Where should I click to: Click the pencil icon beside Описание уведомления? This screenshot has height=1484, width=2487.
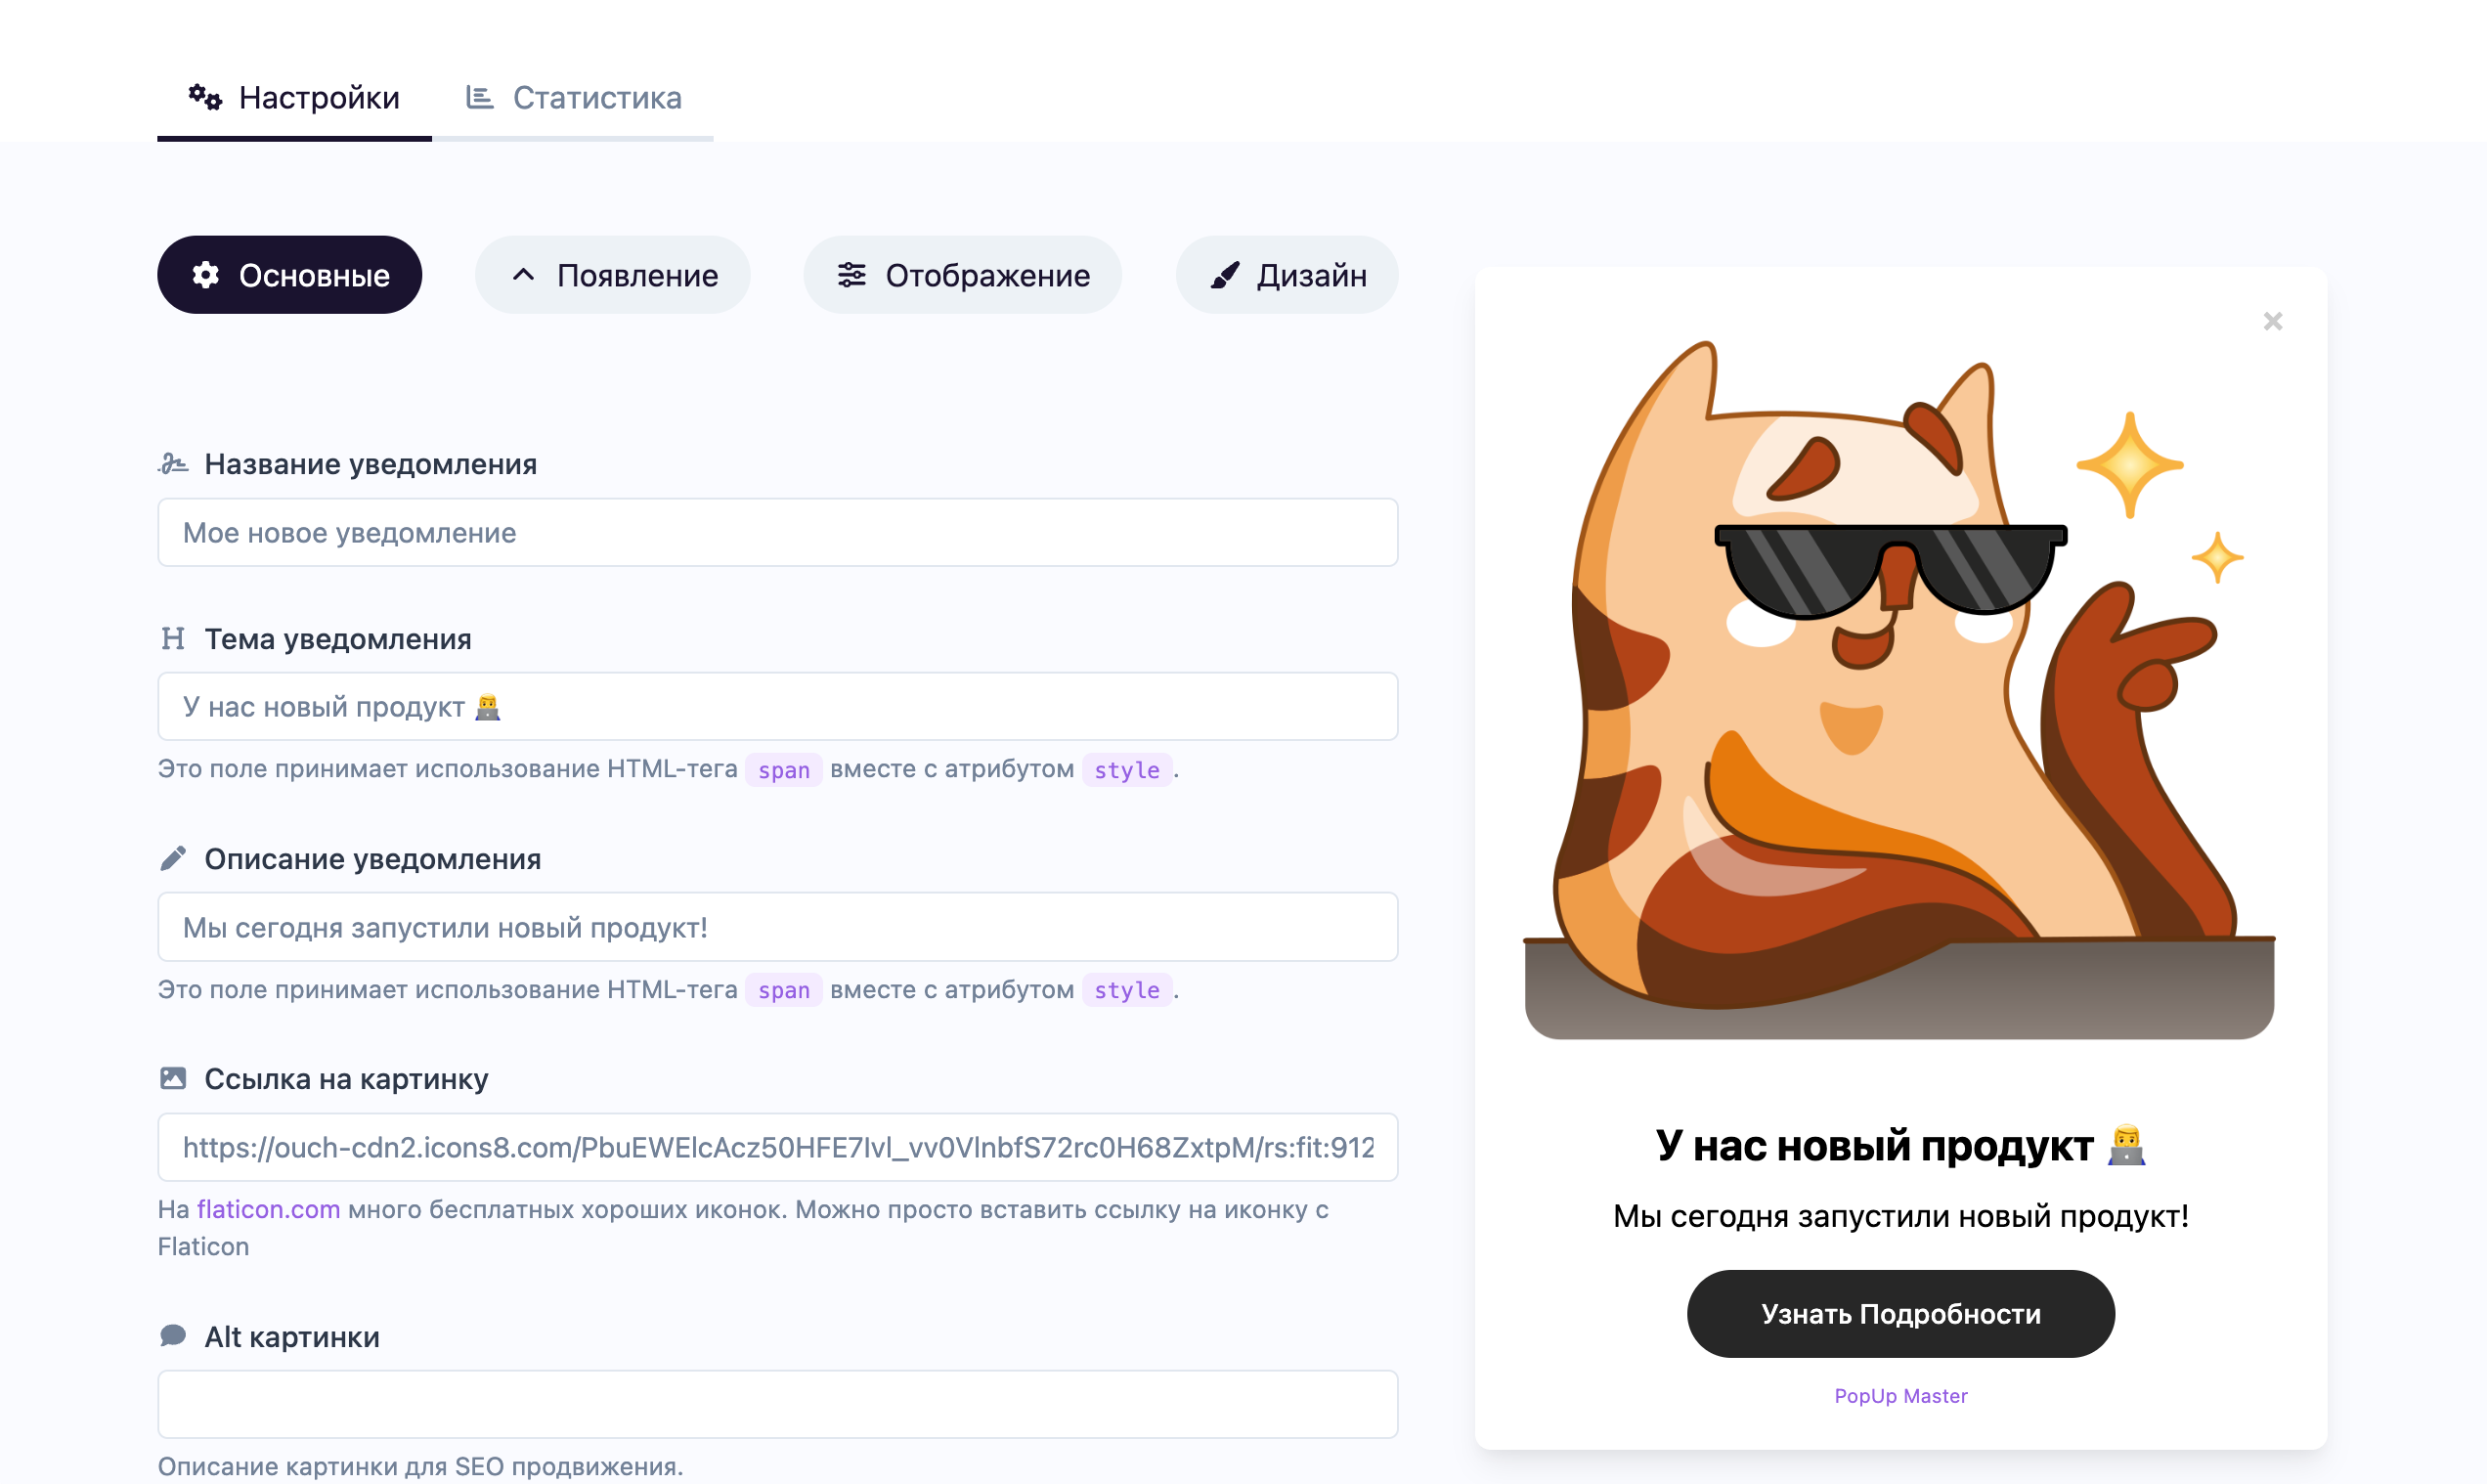coord(173,858)
